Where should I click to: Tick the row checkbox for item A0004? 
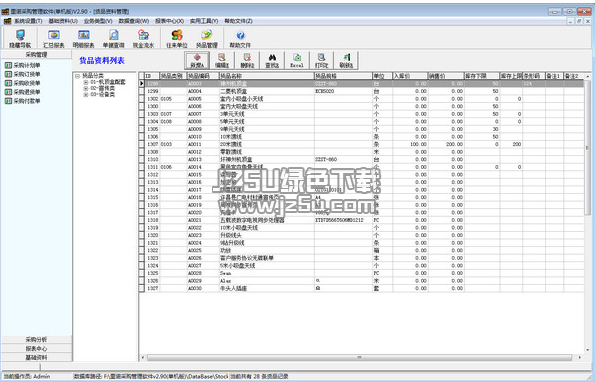pos(142,91)
